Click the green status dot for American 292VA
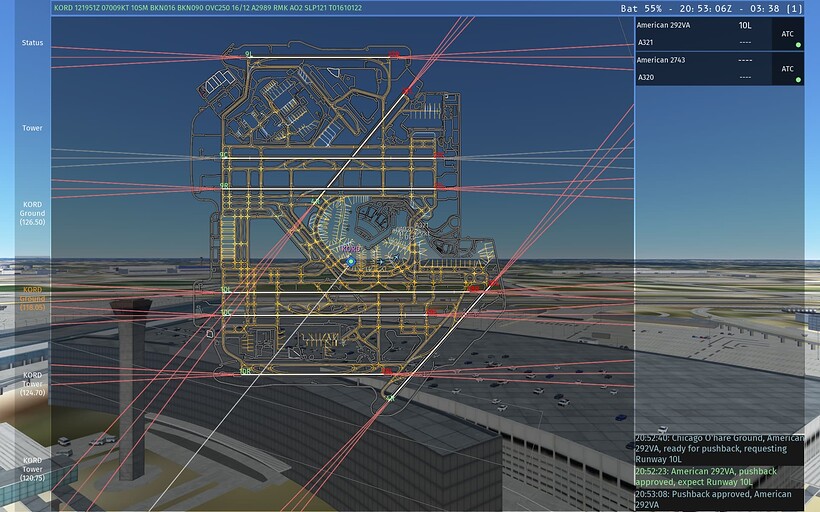Viewport: 820px width, 512px height. [x=798, y=45]
